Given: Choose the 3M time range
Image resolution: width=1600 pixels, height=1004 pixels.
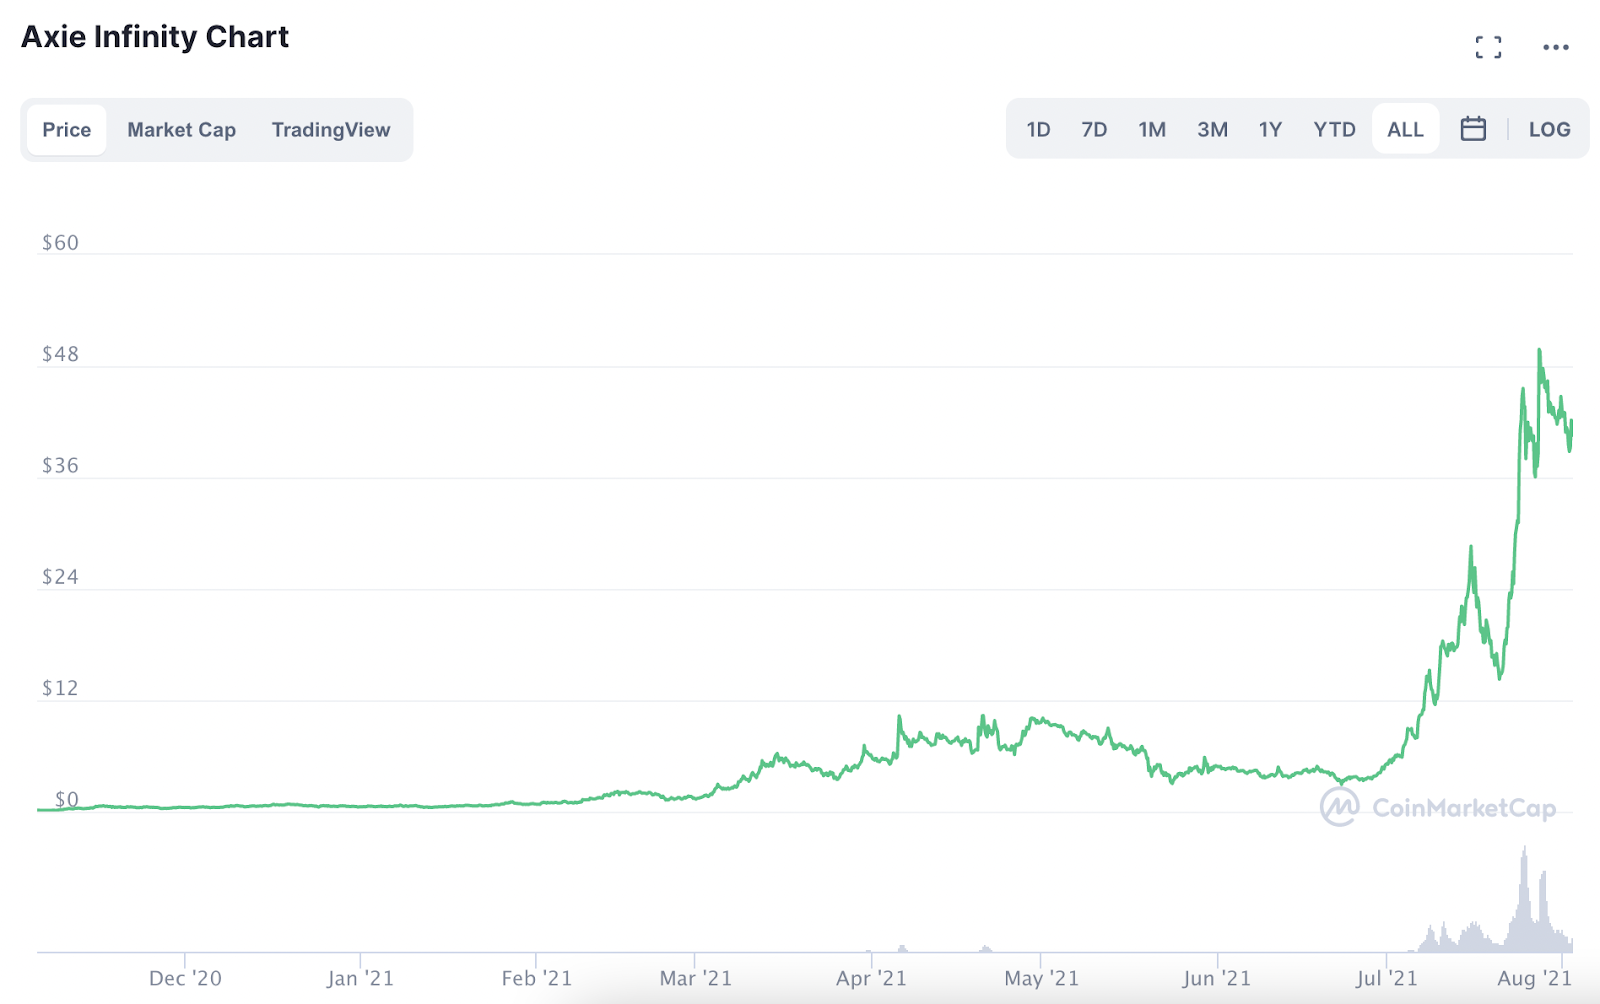Looking at the screenshot, I should point(1212,129).
